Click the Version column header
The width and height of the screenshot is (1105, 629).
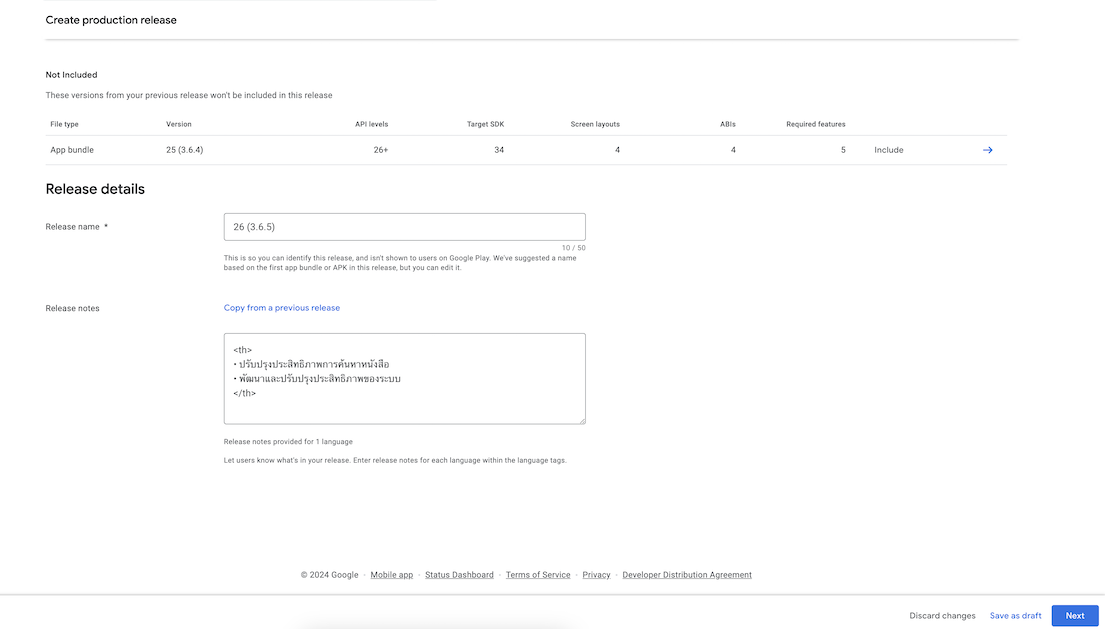[x=179, y=124]
